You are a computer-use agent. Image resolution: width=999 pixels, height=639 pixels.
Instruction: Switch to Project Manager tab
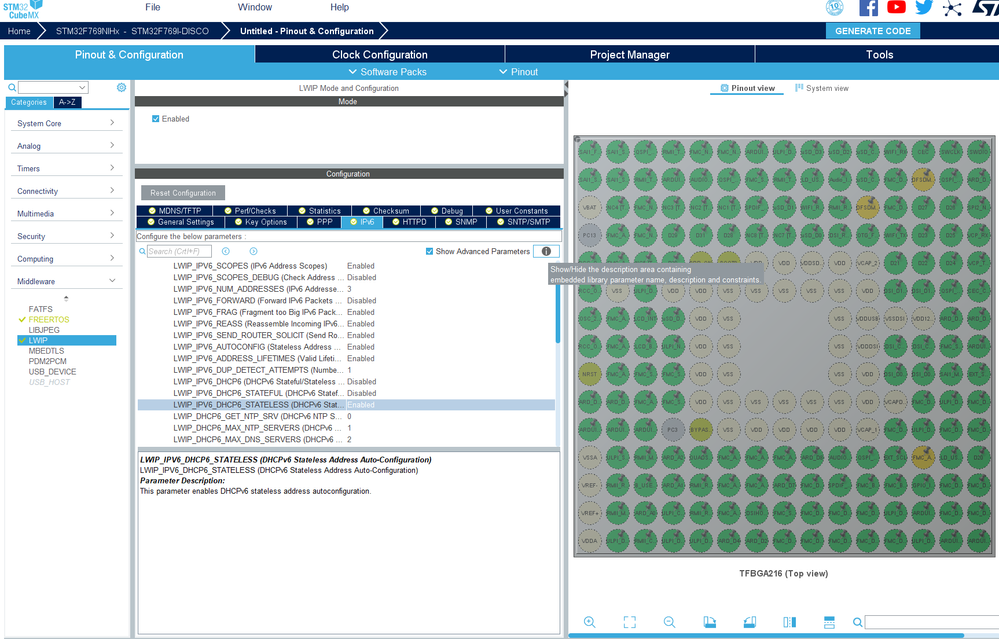(629, 54)
